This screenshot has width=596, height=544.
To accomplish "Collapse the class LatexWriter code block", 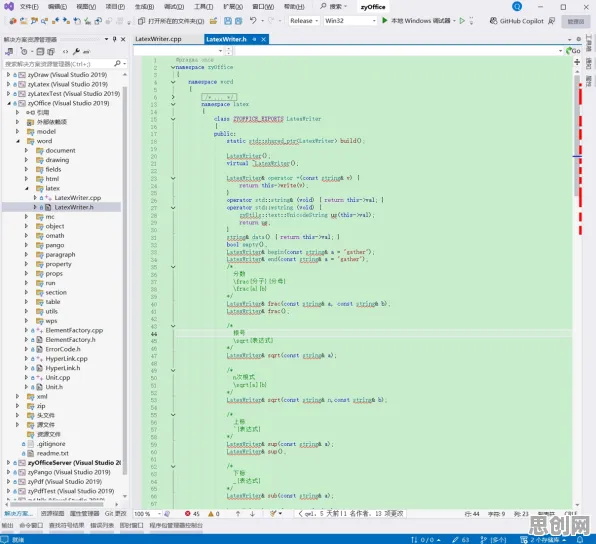I will [x=173, y=119].
